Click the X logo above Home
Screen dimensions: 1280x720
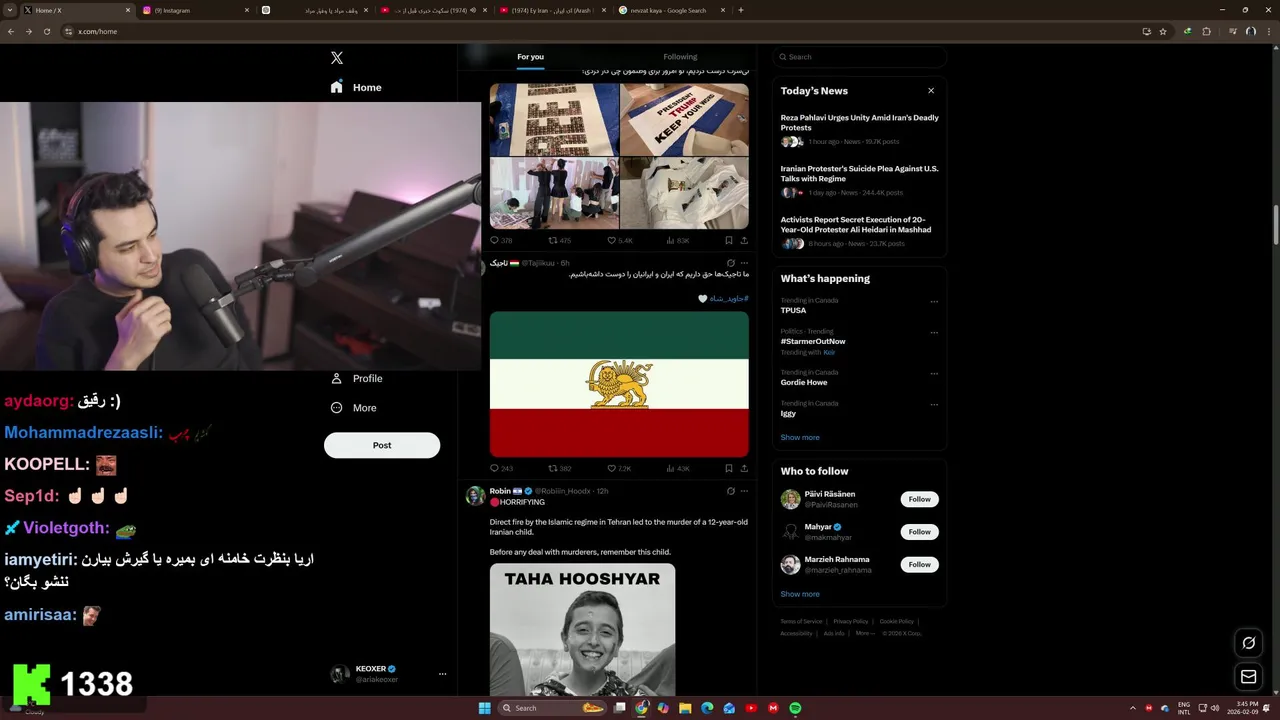[337, 58]
